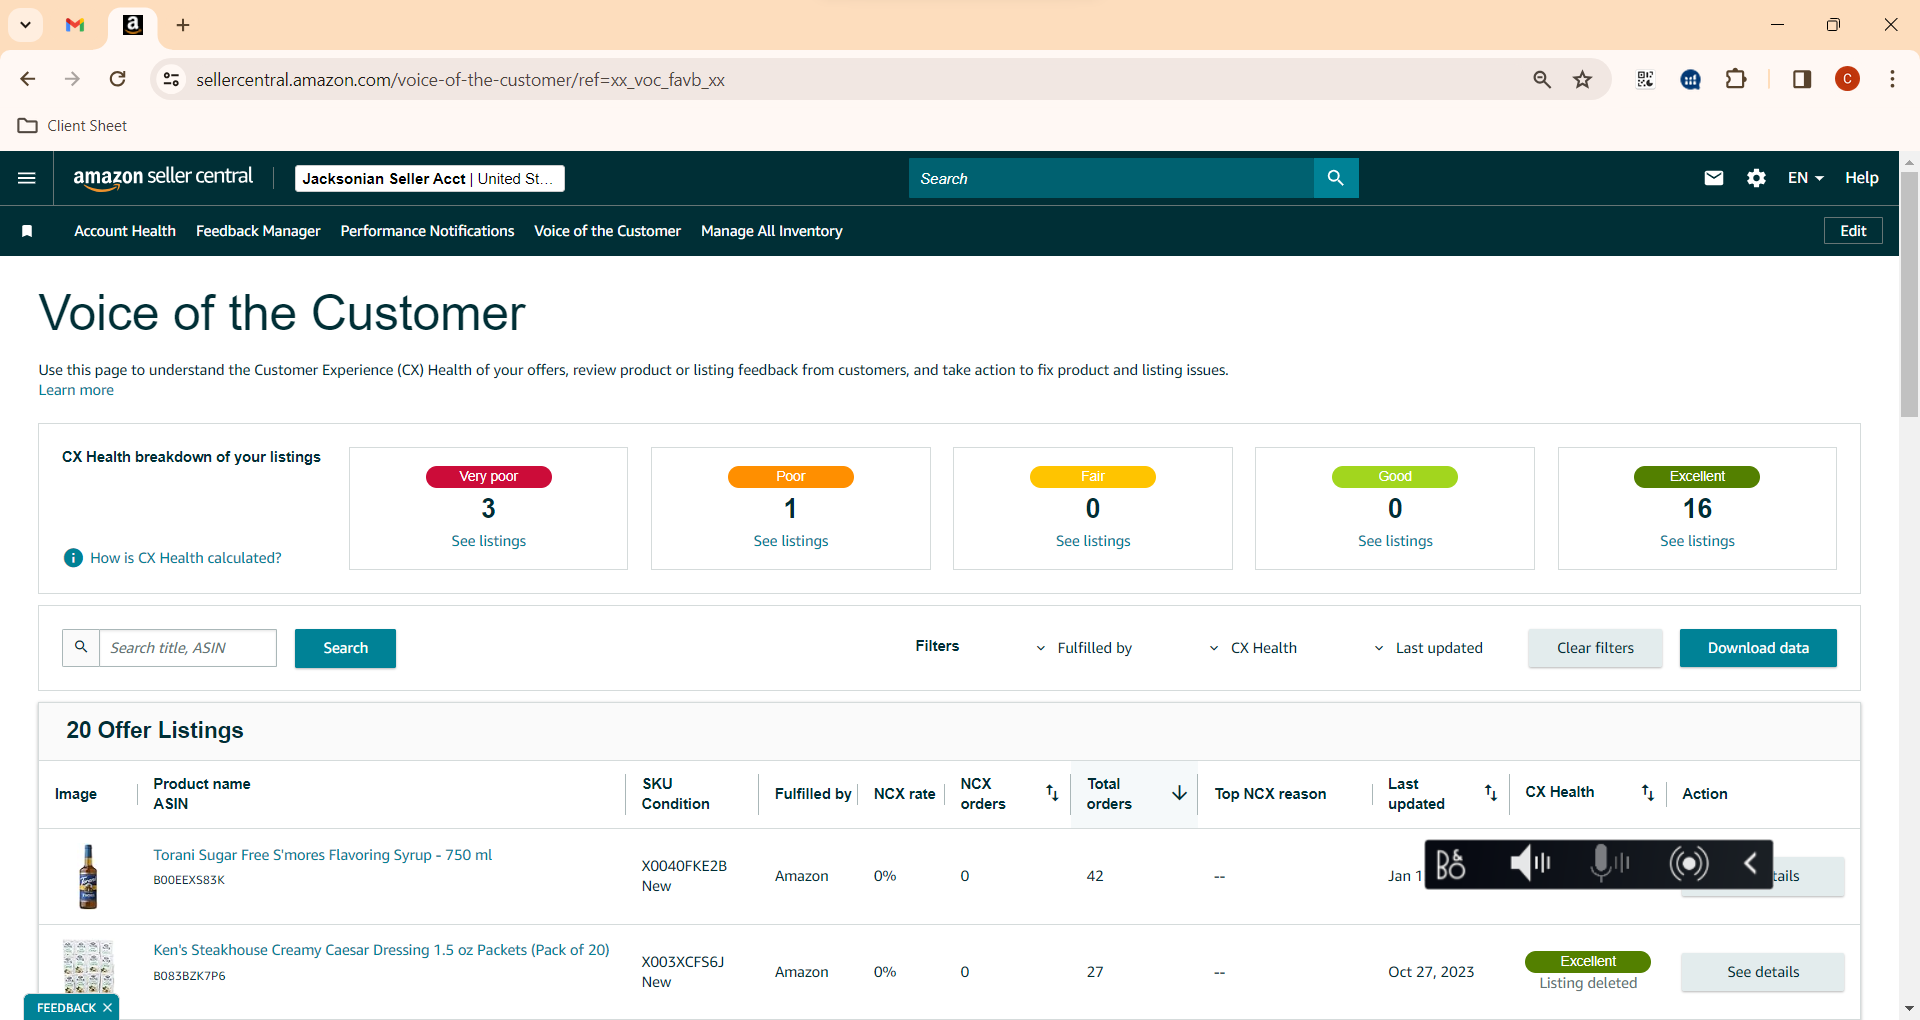The width and height of the screenshot is (1920, 1020).
Task: Click the broadcast record icon in floating toolbar
Action: [1688, 863]
